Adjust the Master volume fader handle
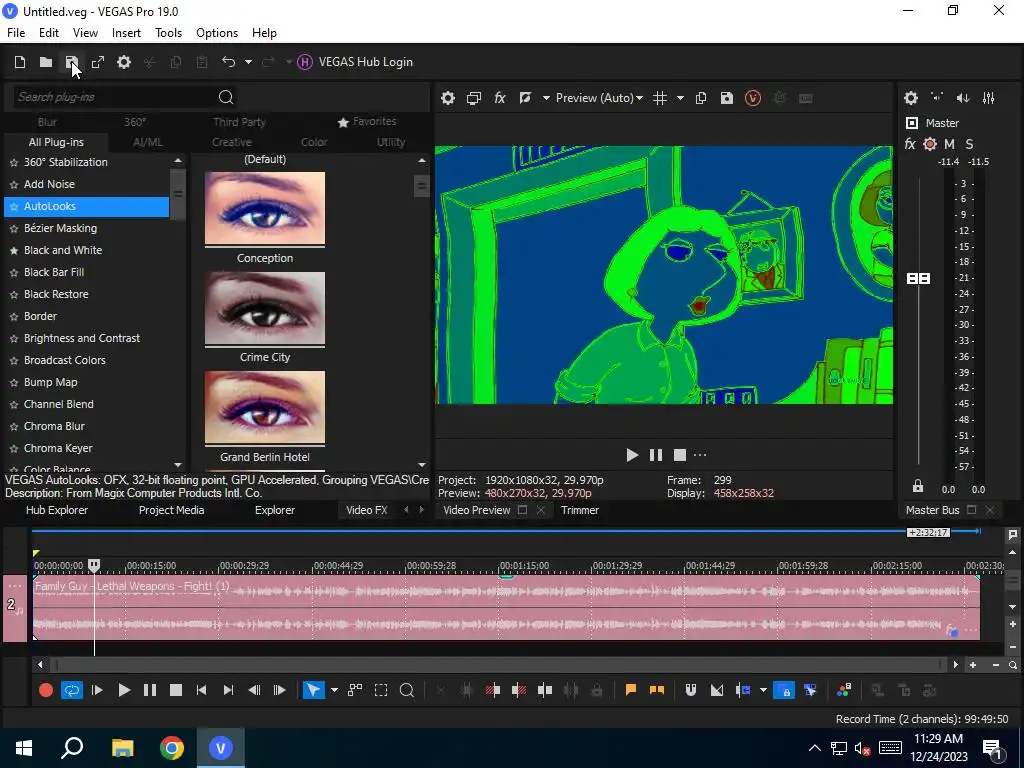Viewport: 1024px width, 768px height. tap(918, 279)
